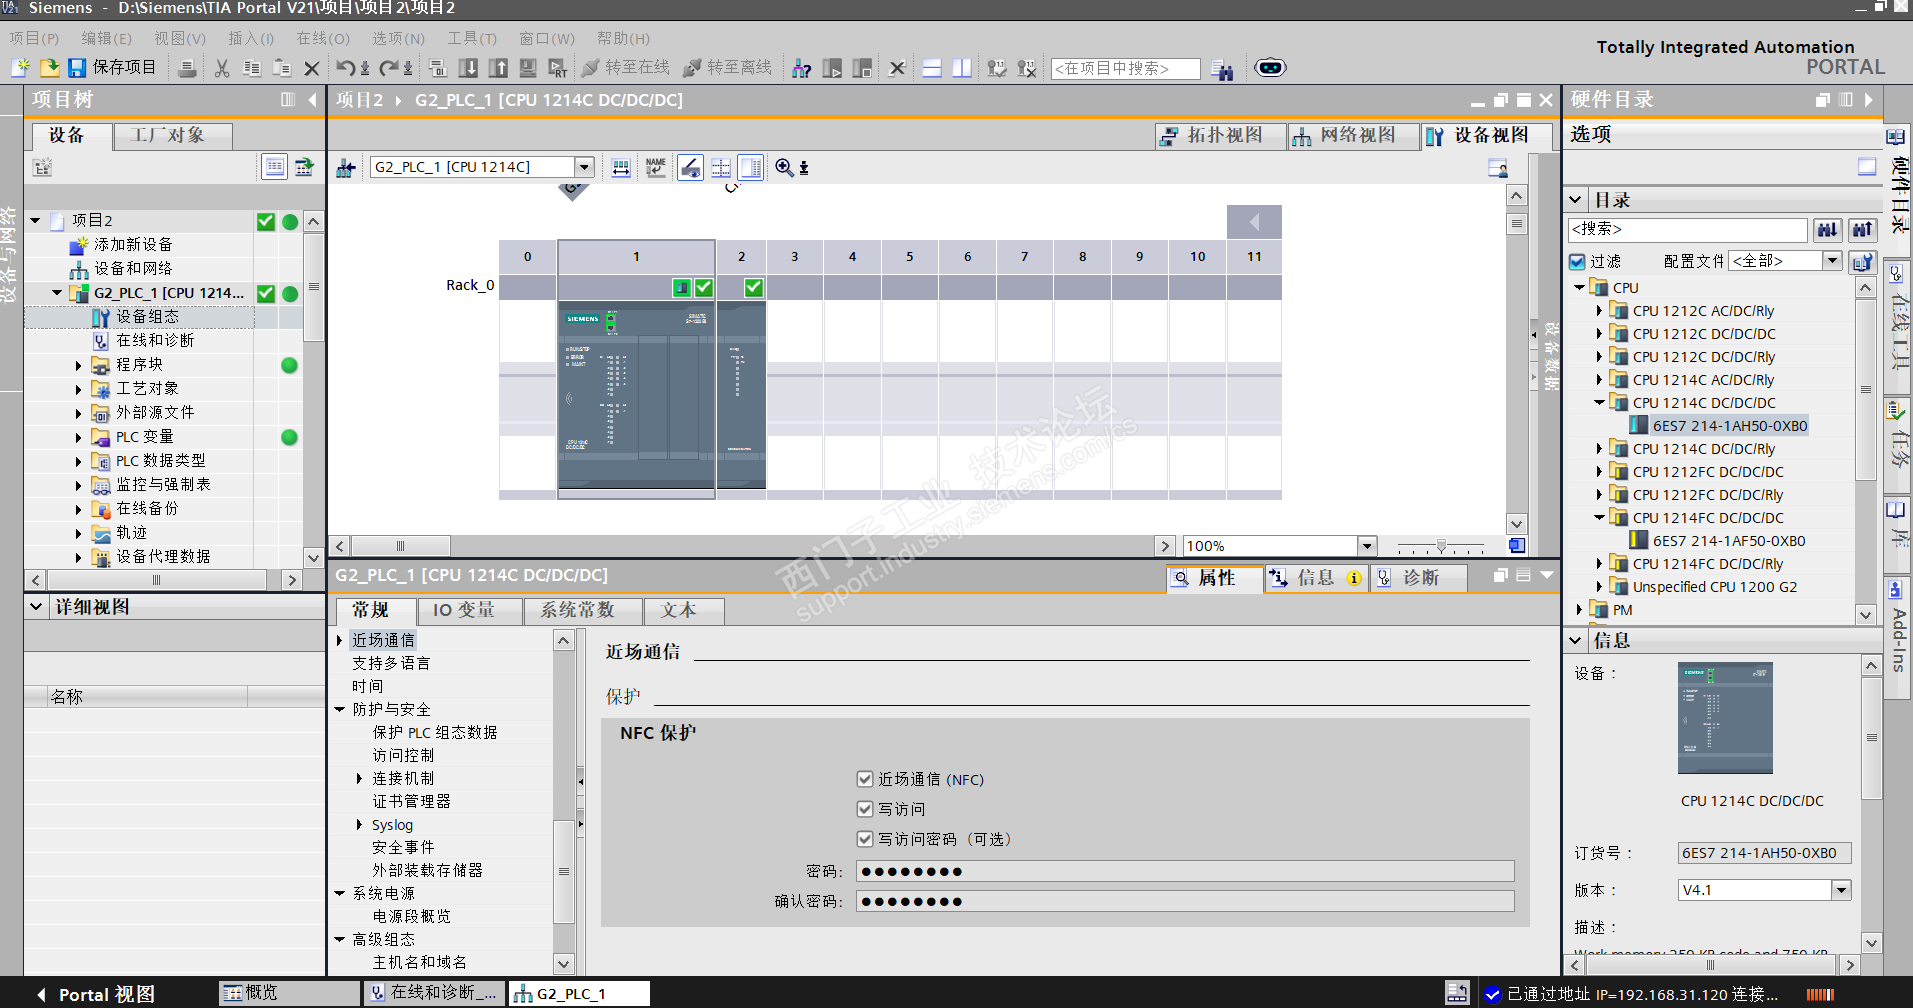Uncheck the write access checkbox
This screenshot has width=1913, height=1008.
point(865,809)
